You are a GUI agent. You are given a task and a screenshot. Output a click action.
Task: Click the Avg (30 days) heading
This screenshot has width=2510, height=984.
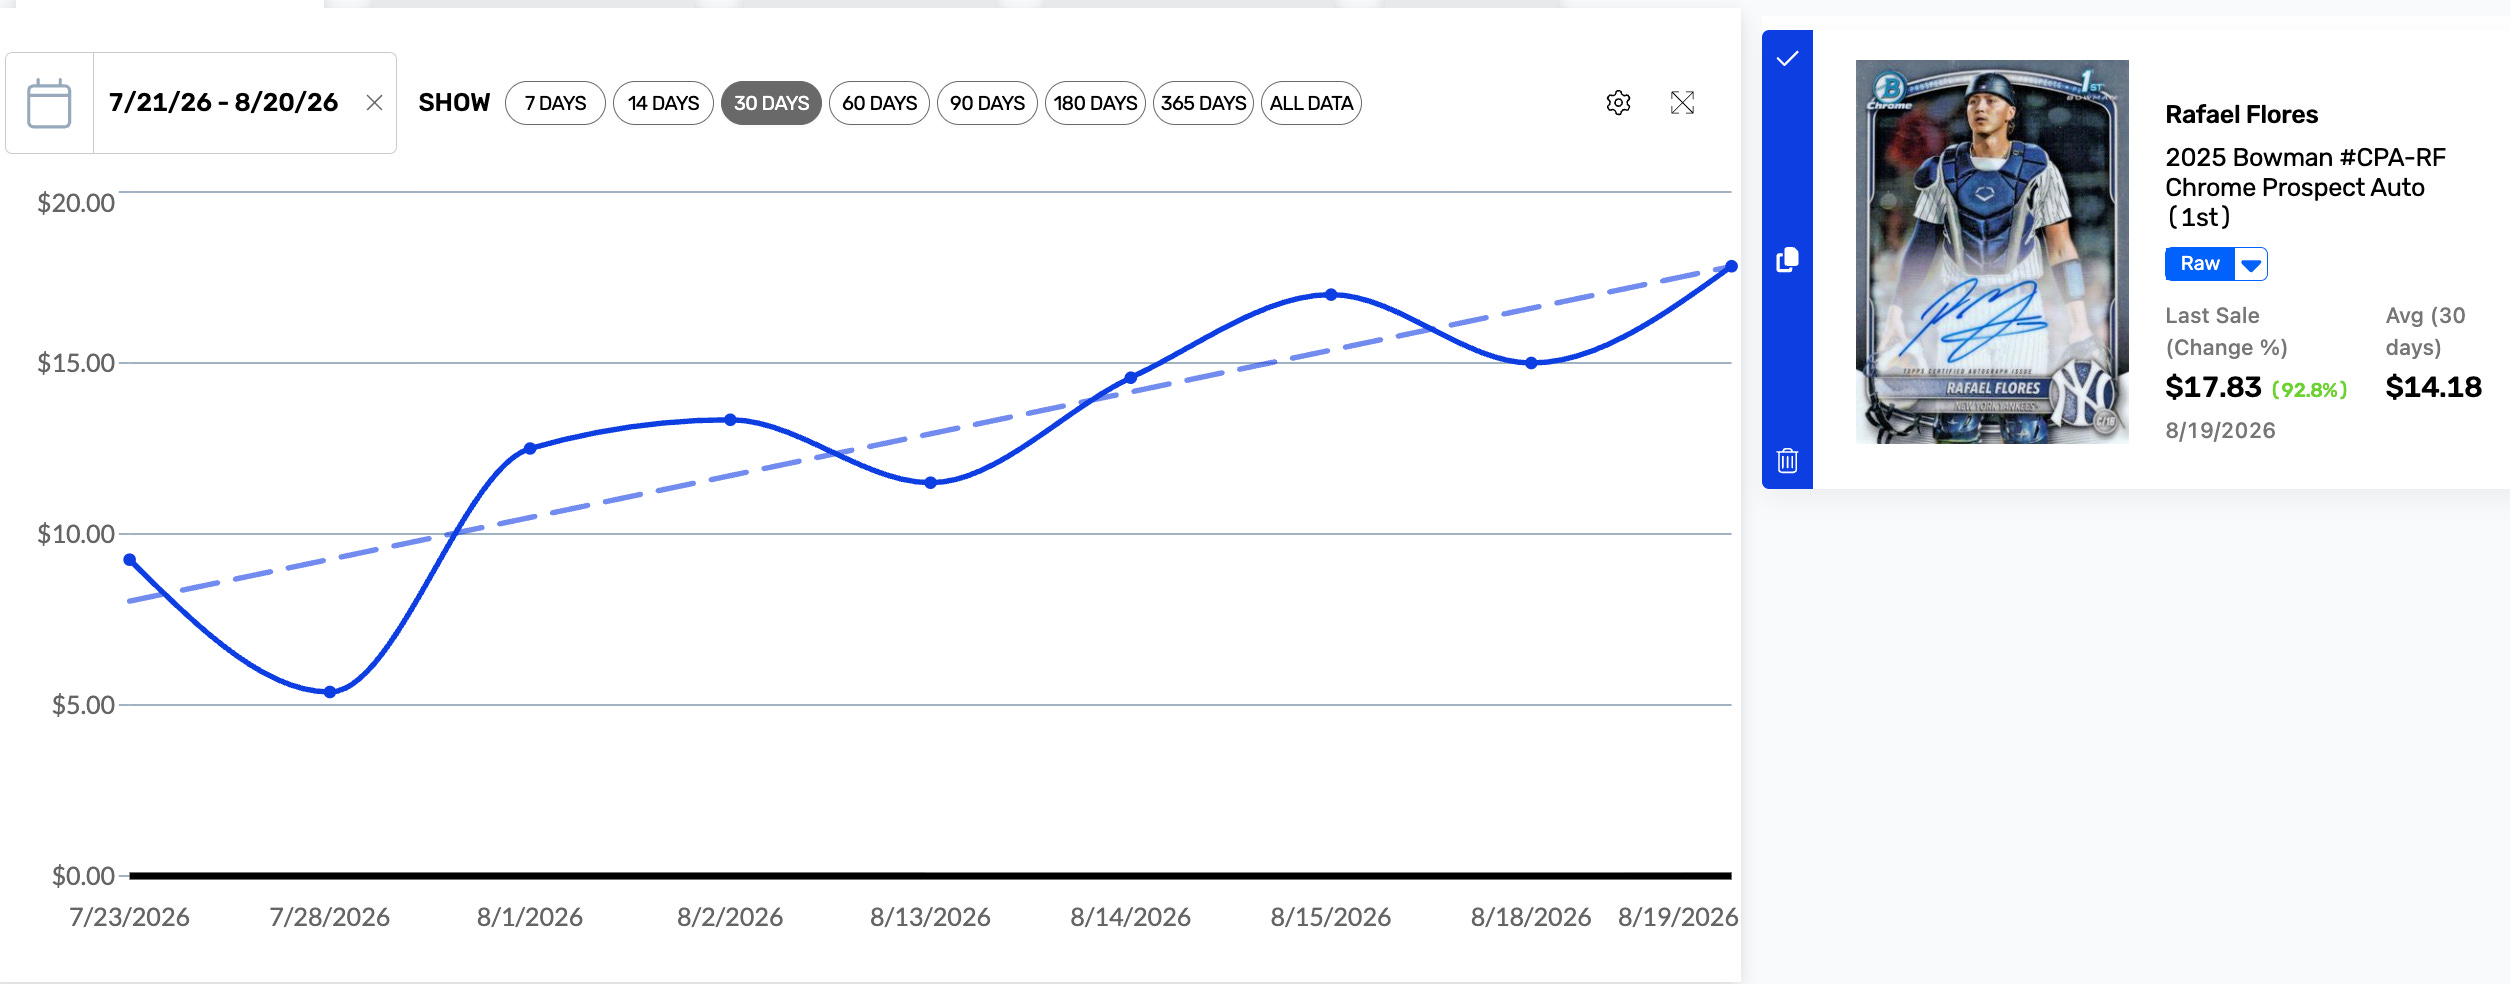tap(2425, 331)
